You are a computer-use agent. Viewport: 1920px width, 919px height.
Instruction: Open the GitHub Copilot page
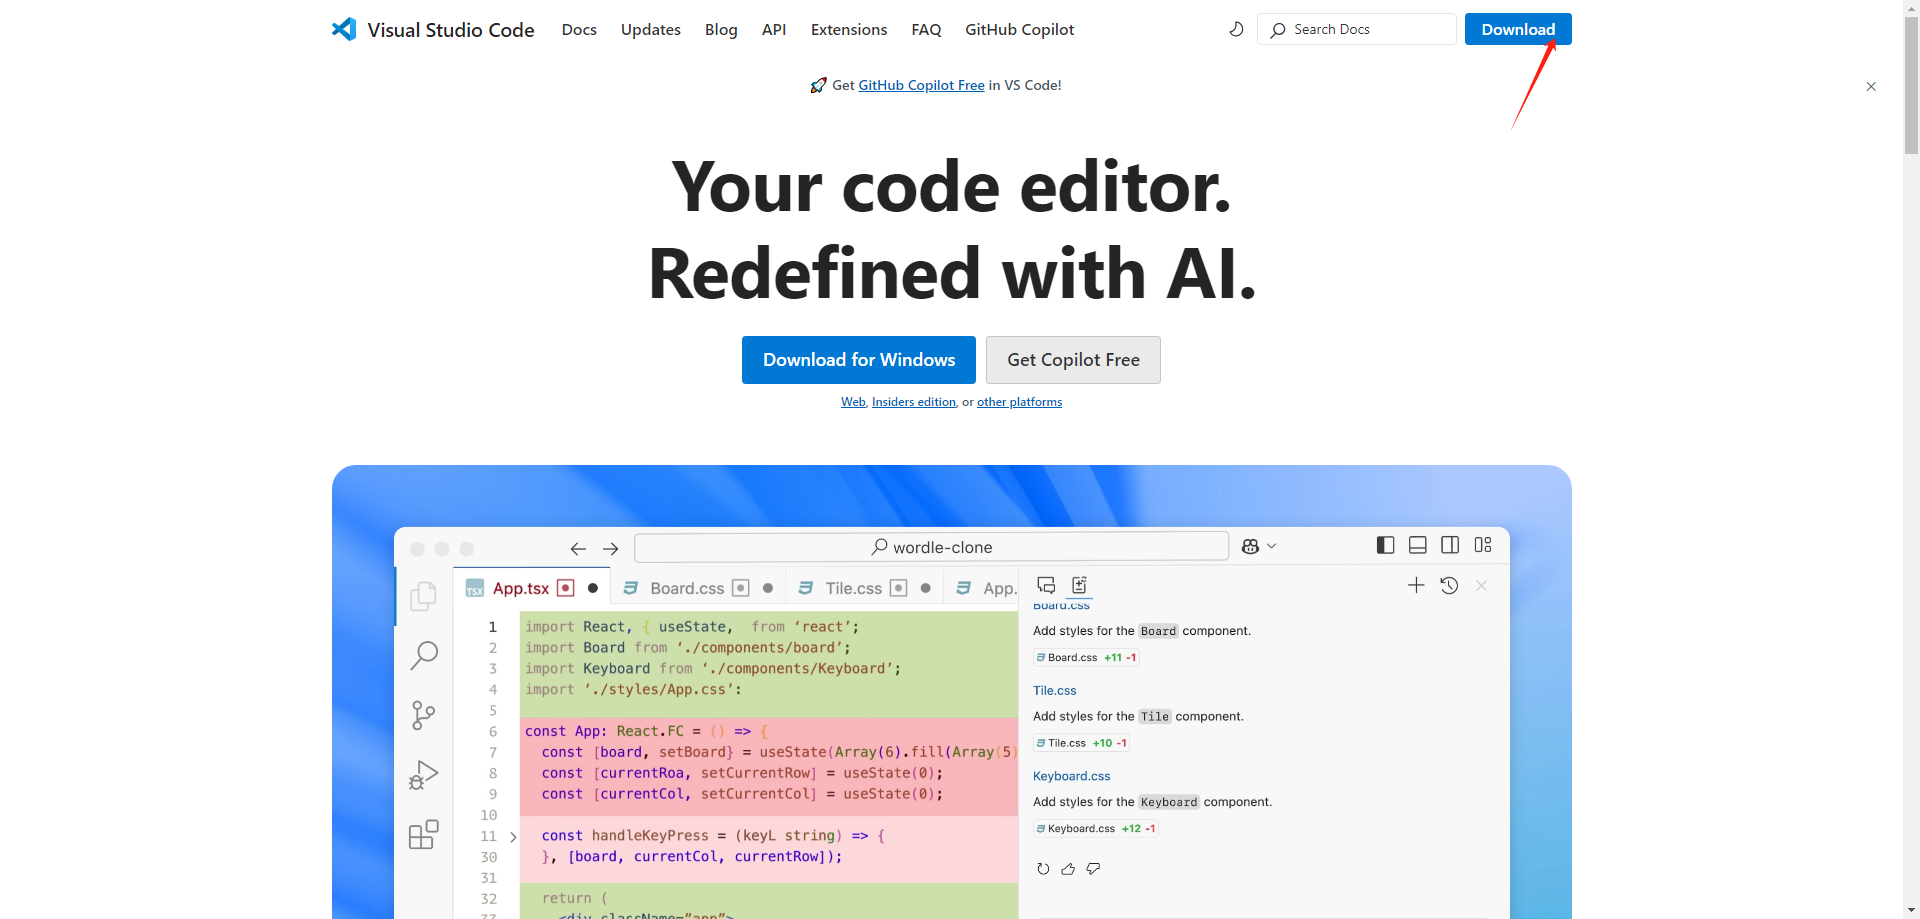coord(1020,30)
